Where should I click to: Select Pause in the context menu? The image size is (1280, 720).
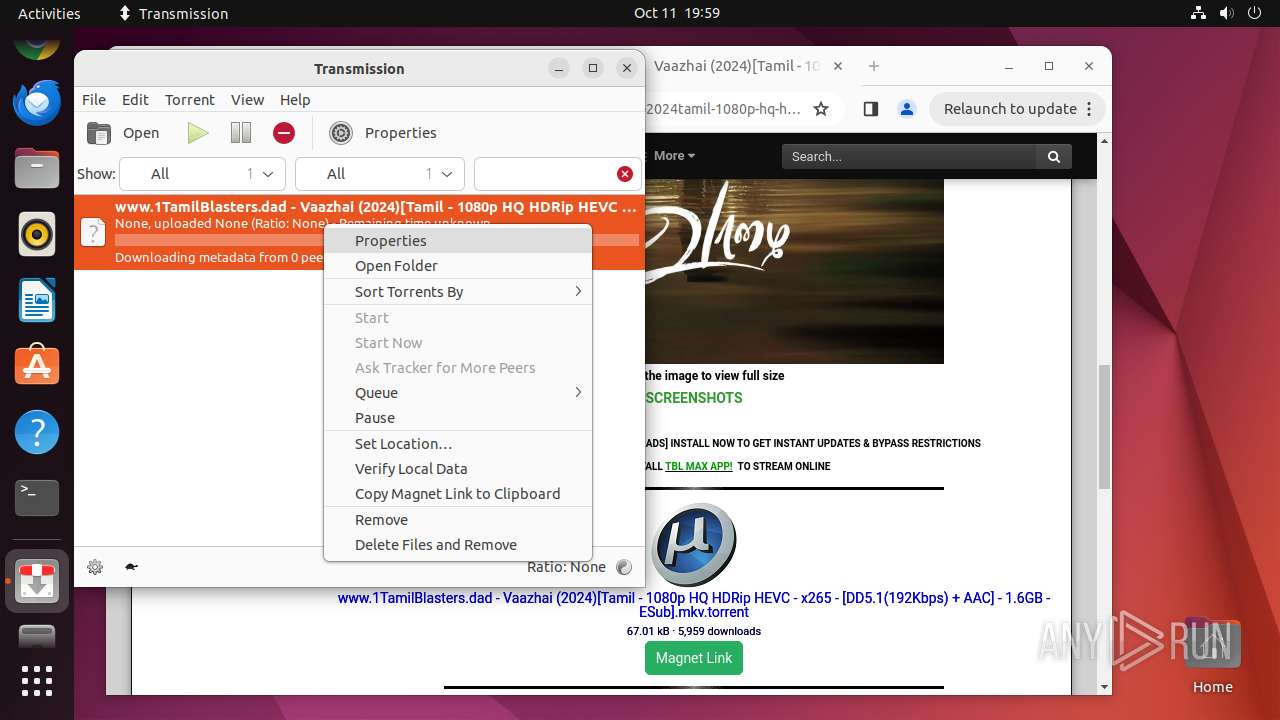[458, 418]
